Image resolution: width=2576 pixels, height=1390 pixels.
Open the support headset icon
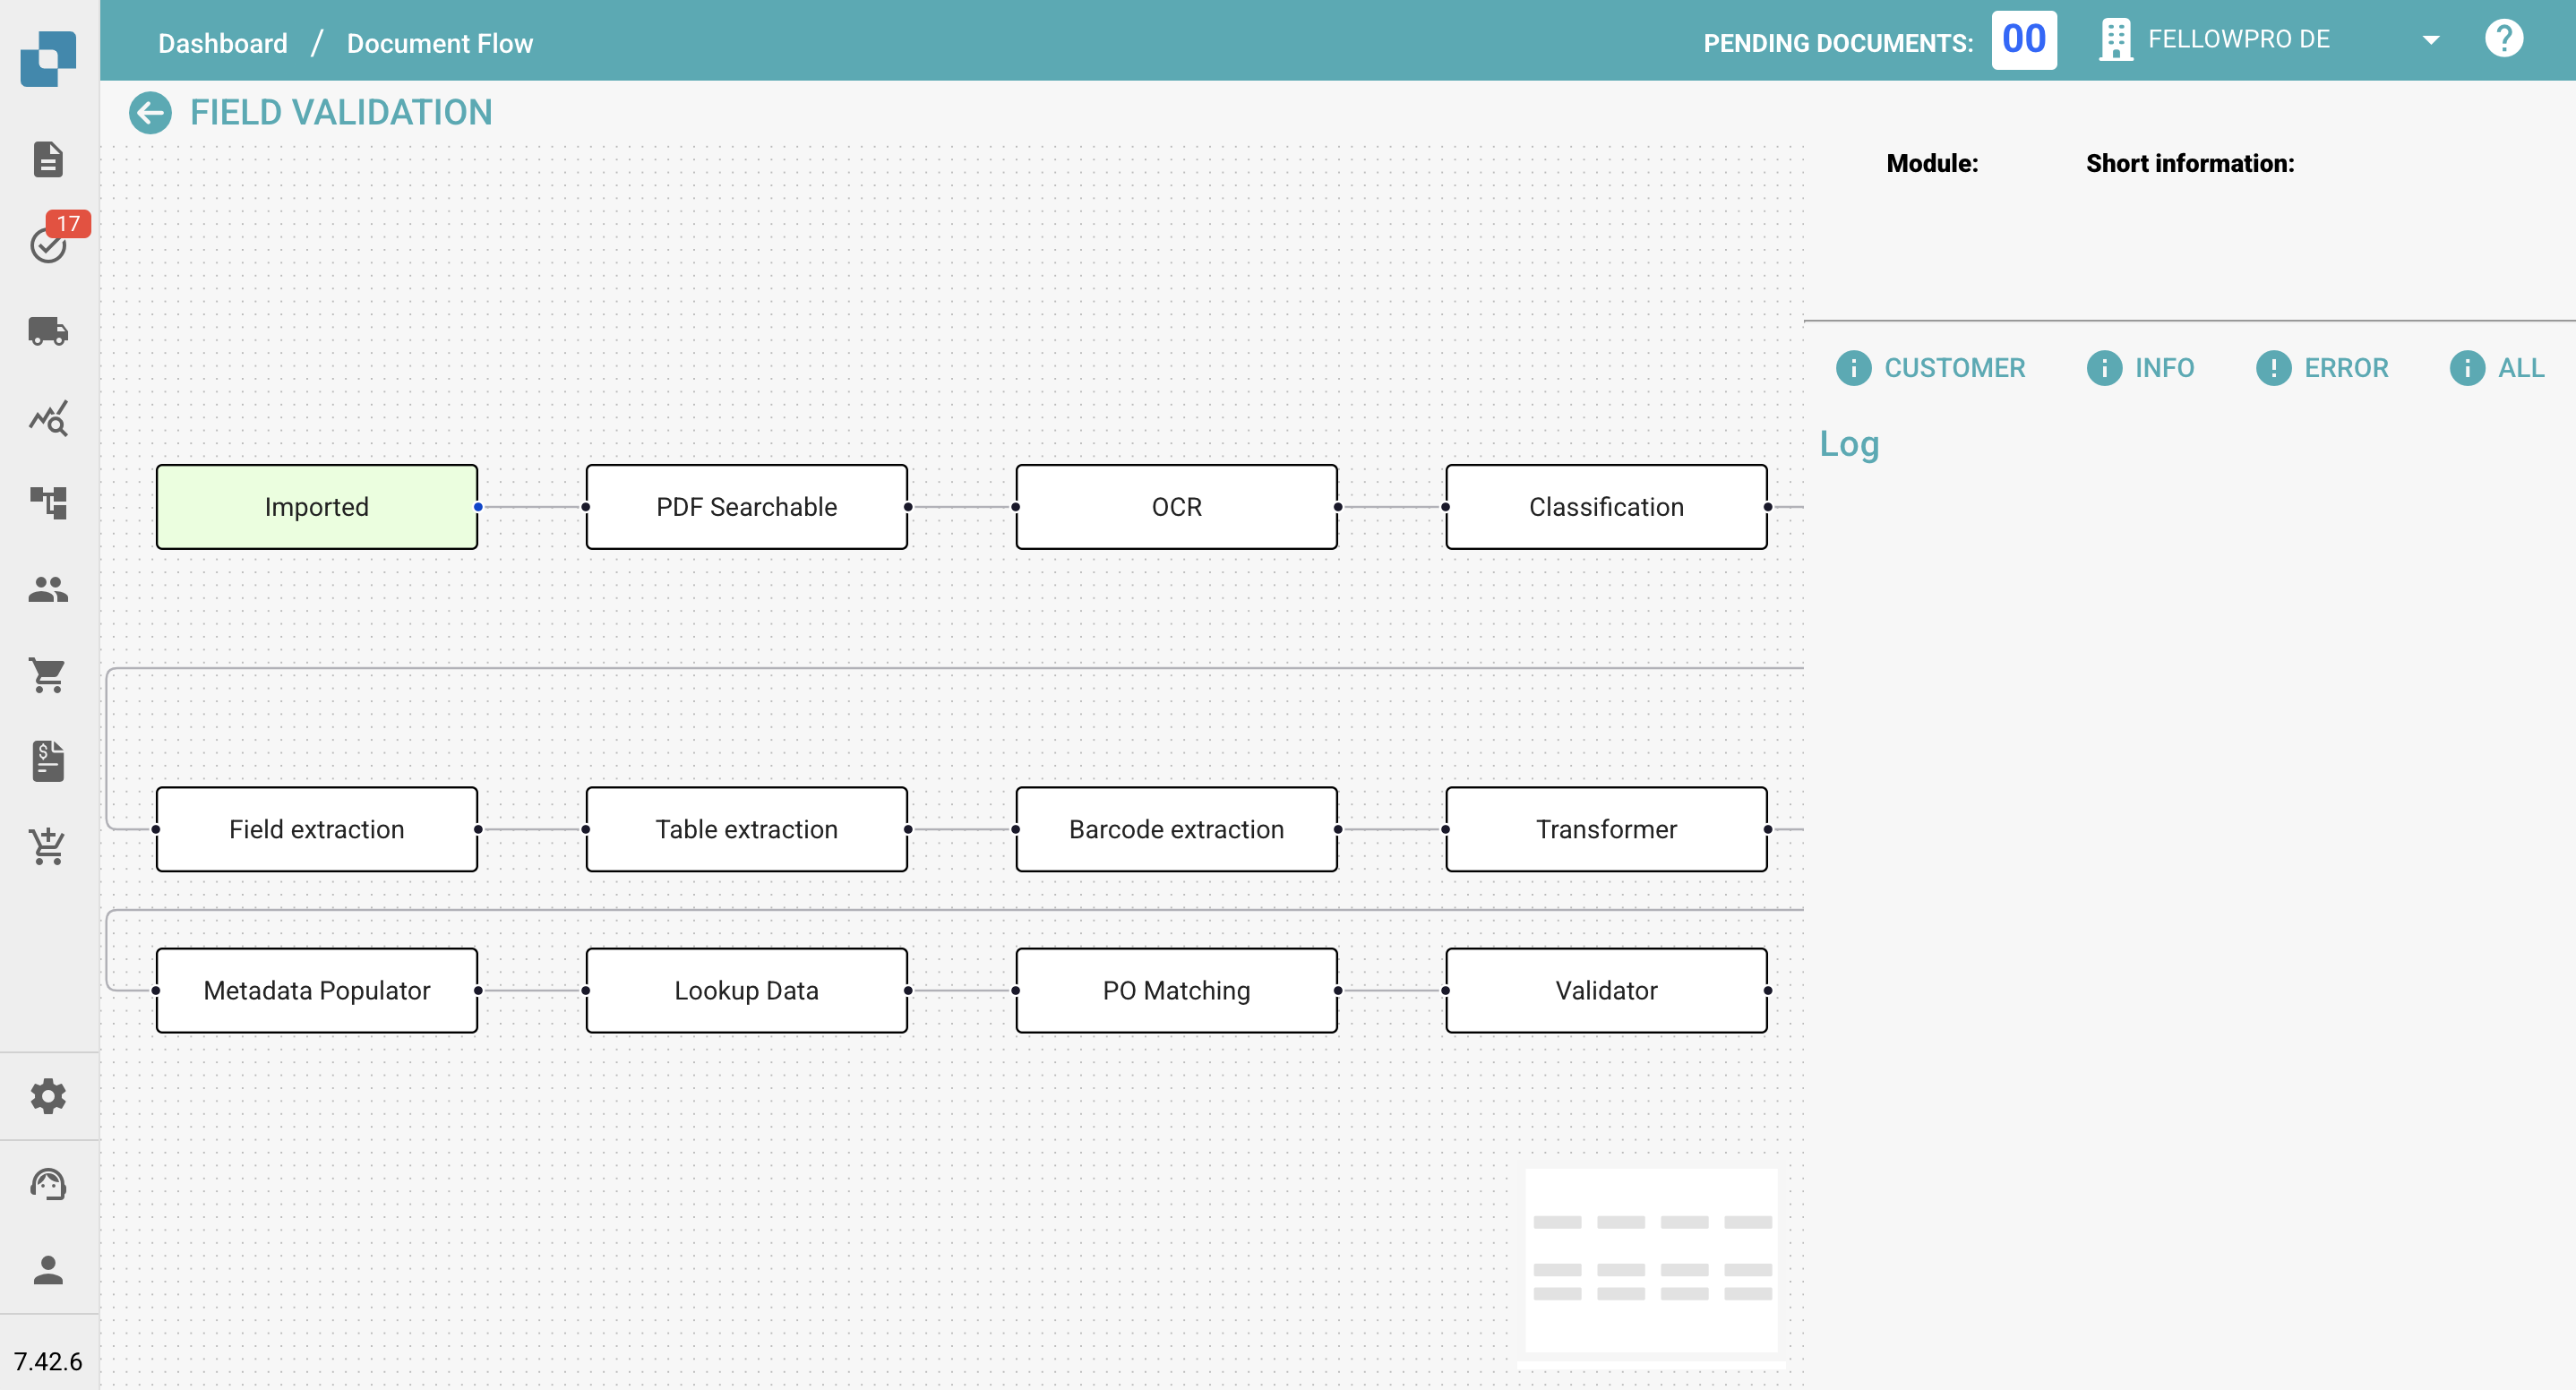pos(48,1184)
